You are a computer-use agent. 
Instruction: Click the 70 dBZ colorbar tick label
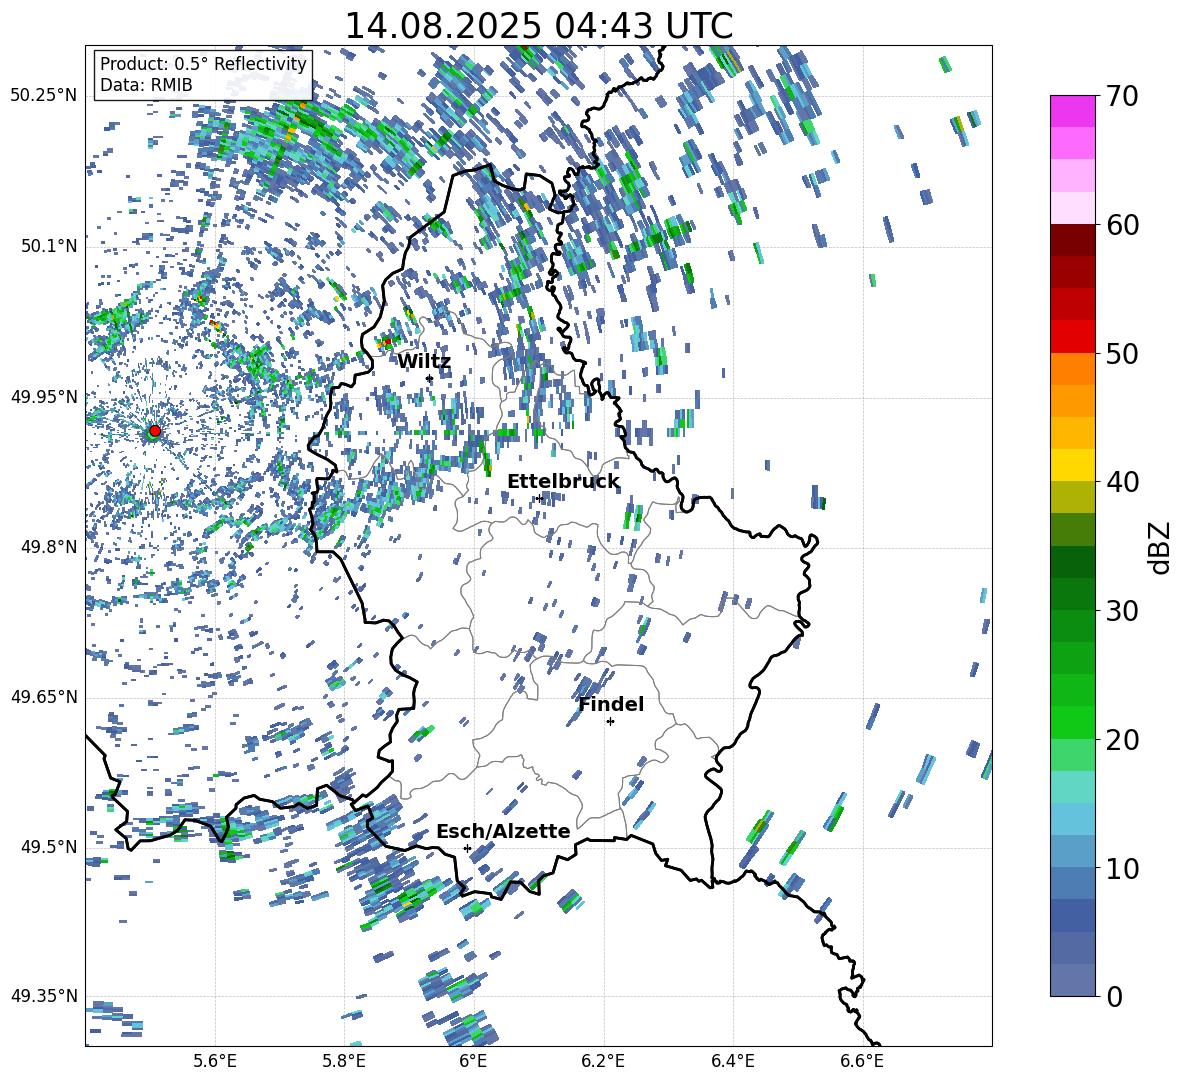1122,96
